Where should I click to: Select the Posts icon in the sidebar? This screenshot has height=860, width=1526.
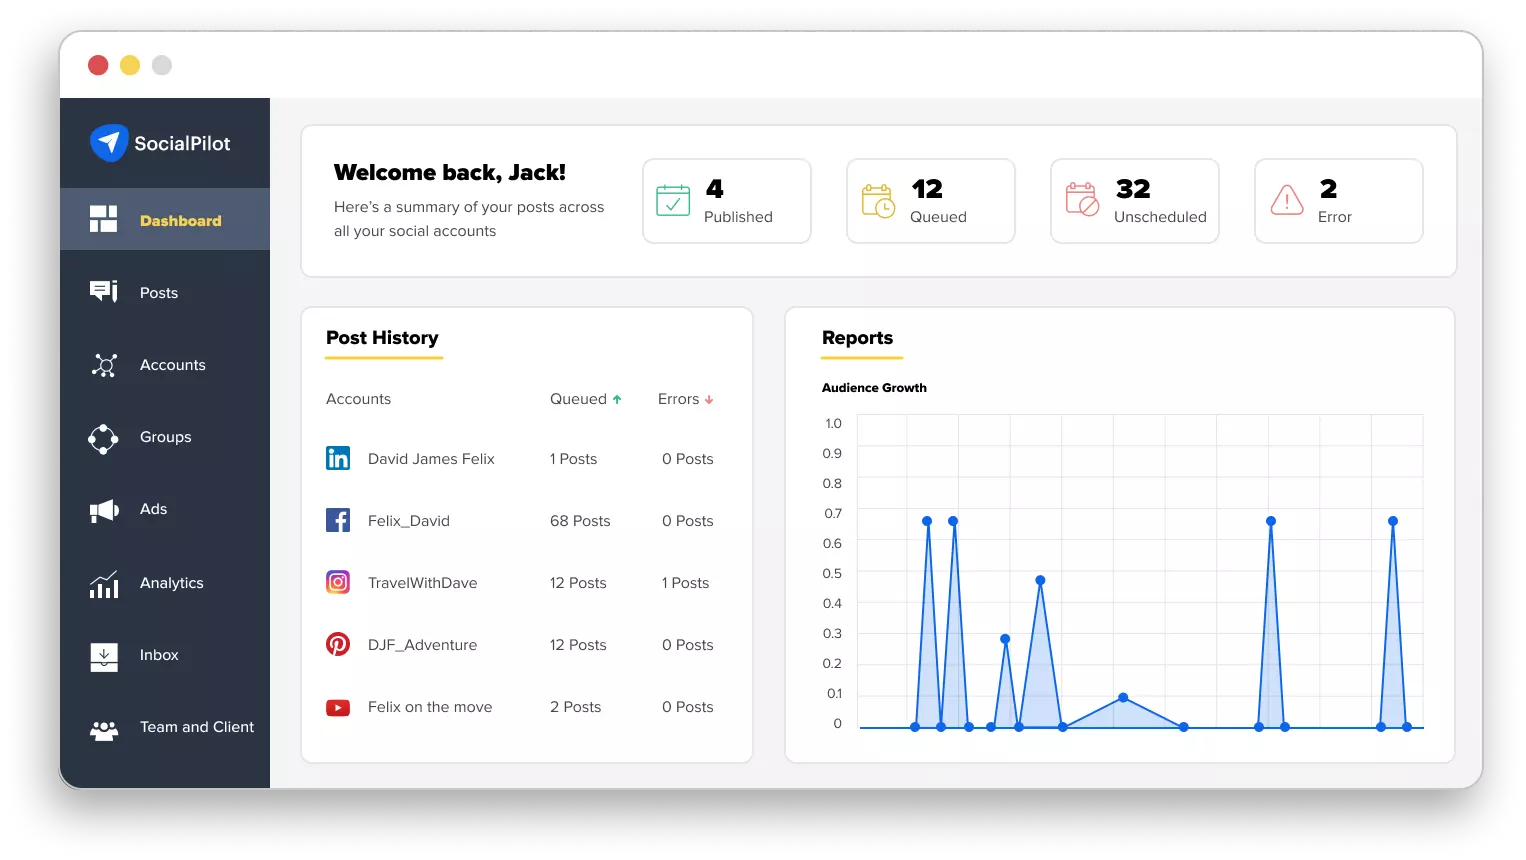103,291
